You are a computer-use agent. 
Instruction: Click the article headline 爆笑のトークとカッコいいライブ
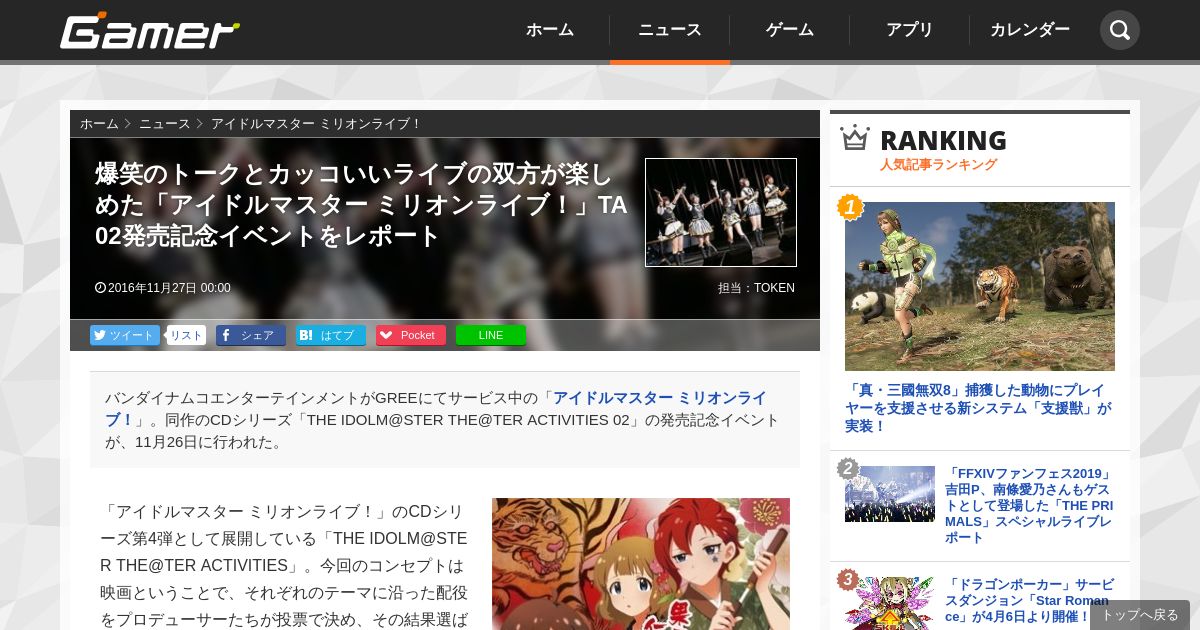click(x=361, y=205)
